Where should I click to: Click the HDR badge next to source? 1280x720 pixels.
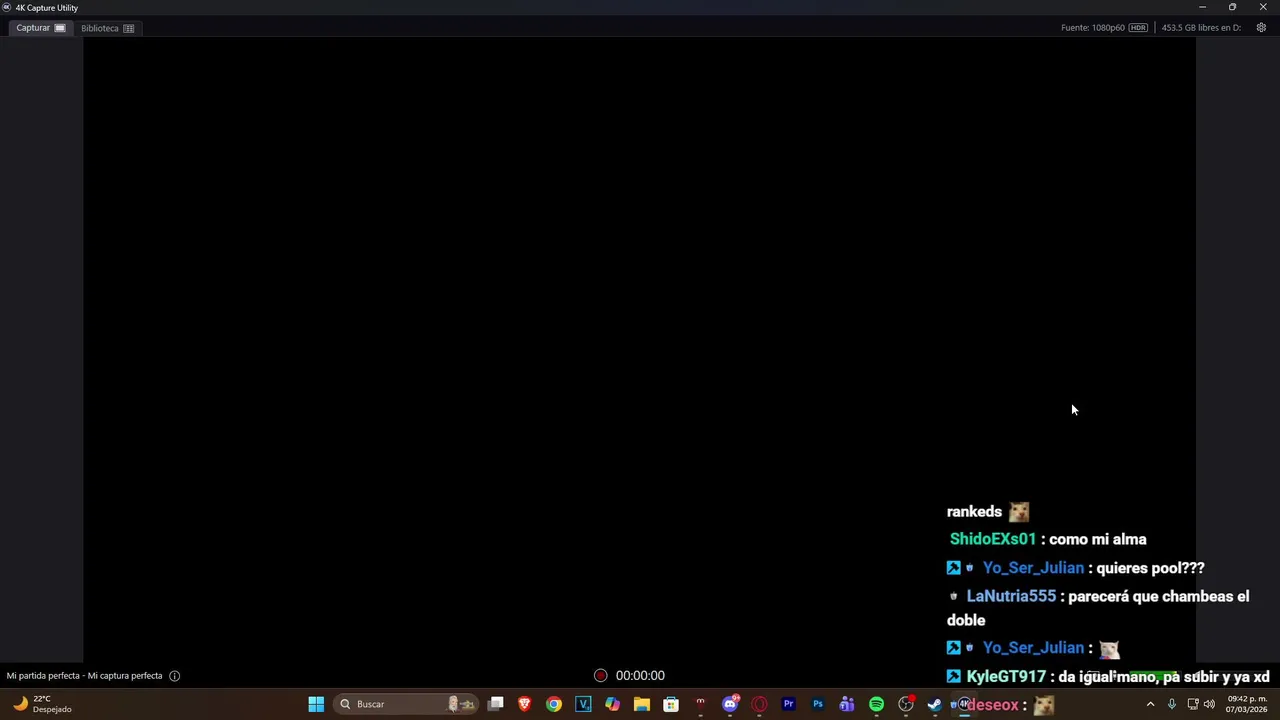(1138, 28)
